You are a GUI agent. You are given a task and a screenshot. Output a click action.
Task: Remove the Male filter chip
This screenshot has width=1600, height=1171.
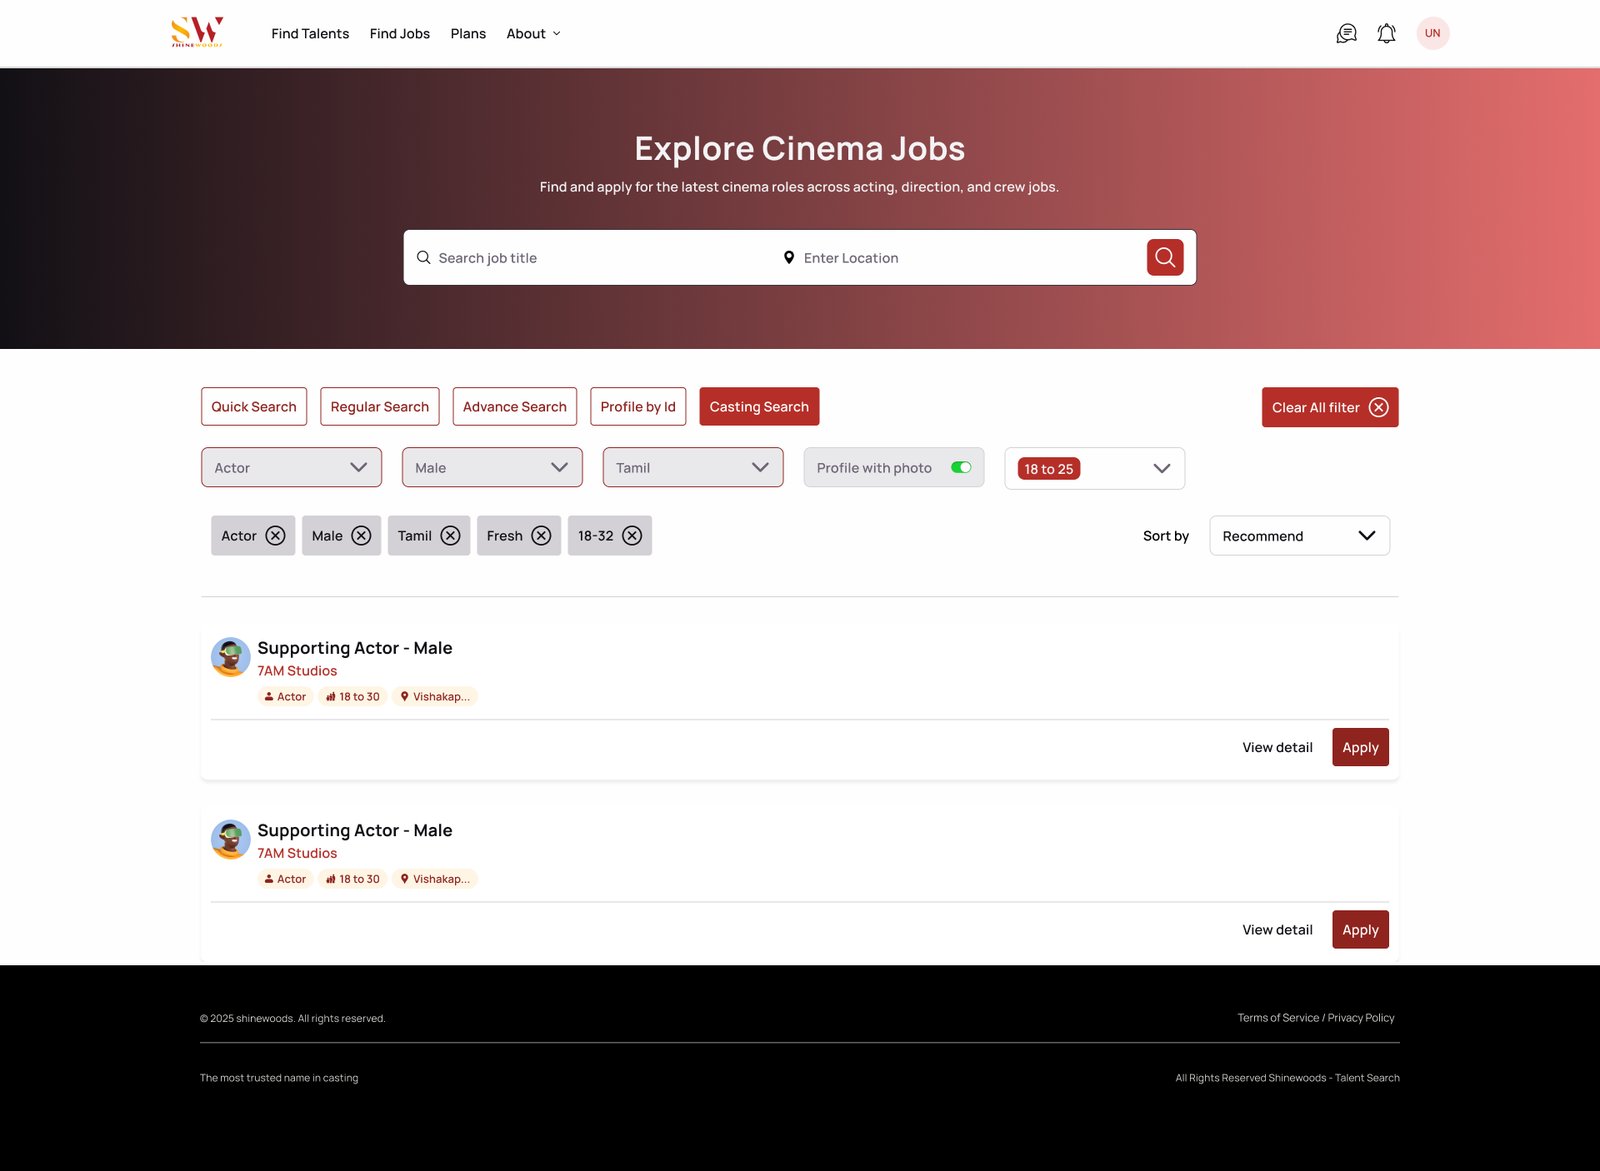(x=361, y=536)
